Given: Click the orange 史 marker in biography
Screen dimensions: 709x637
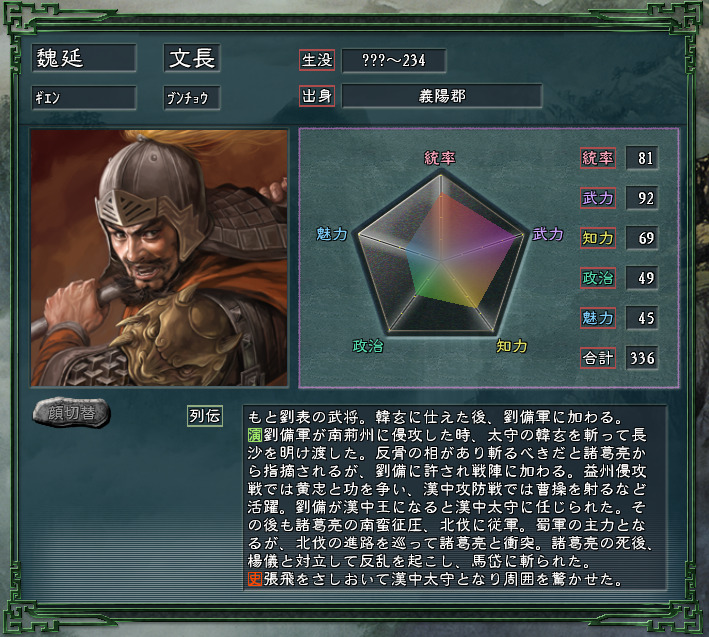Looking at the screenshot, I should pyautogui.click(x=255, y=579).
